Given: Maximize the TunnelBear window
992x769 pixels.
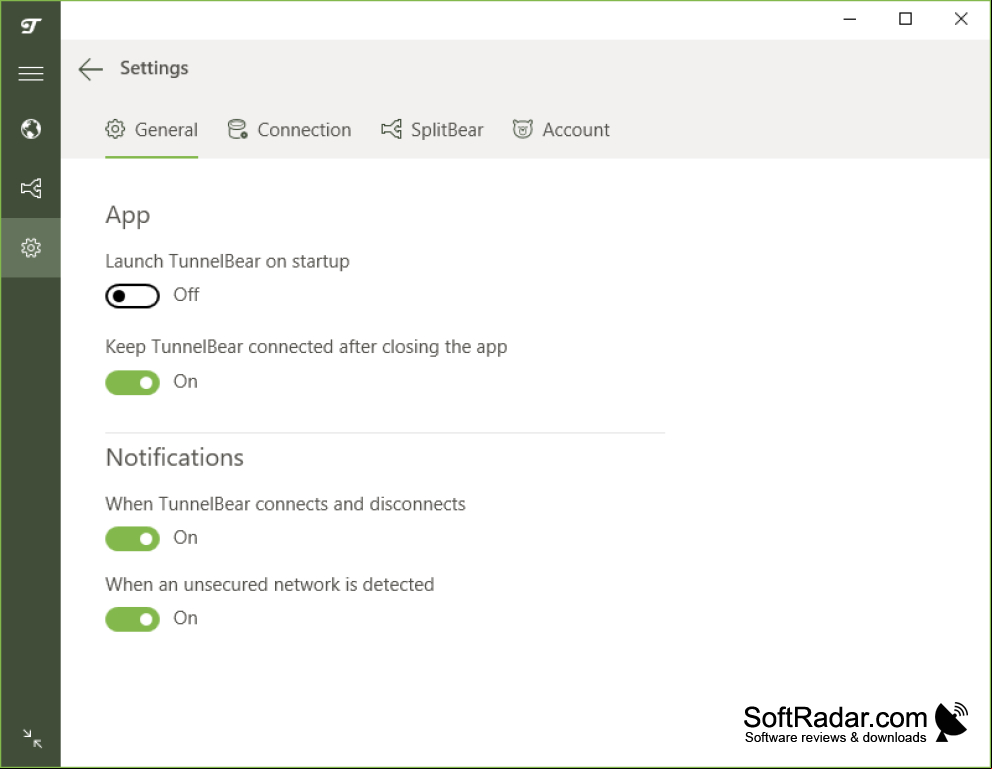Looking at the screenshot, I should 905,19.
